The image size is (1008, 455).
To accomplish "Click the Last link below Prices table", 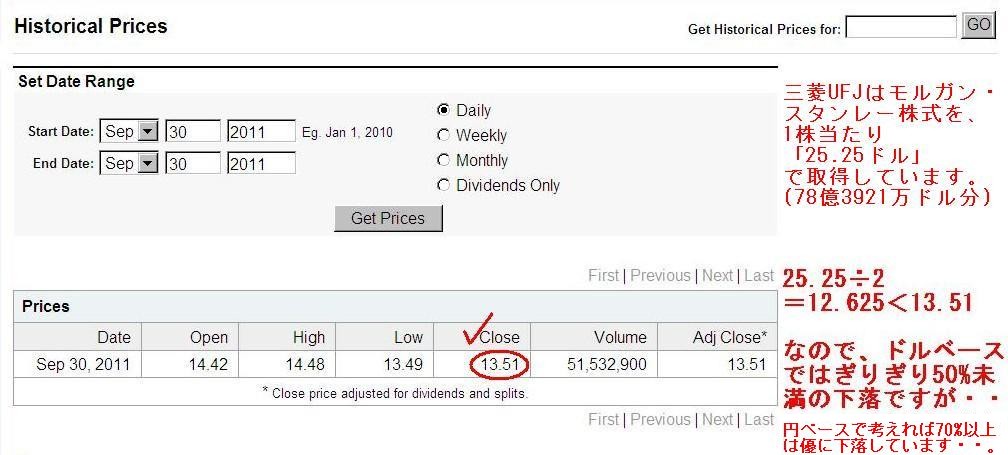I will (x=759, y=420).
